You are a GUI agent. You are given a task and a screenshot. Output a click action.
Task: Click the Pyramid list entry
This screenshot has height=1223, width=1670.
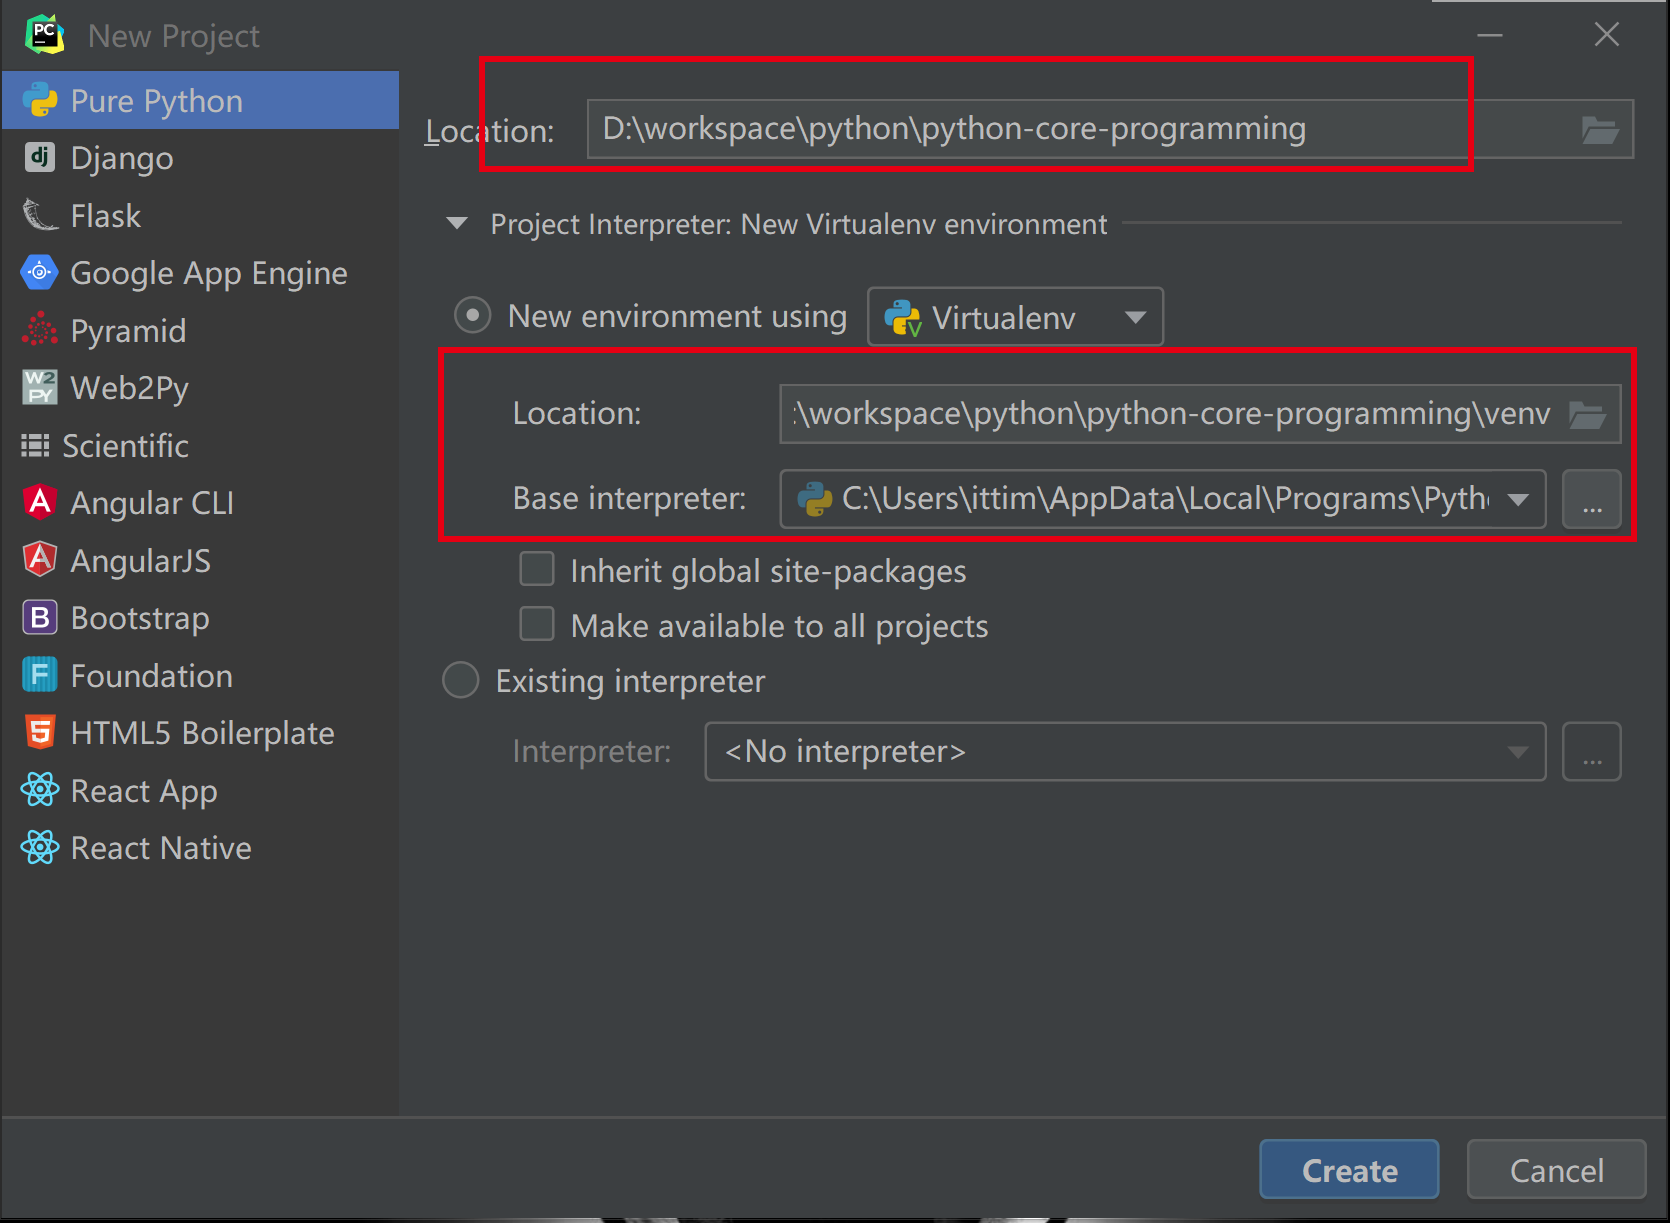tap(200, 330)
